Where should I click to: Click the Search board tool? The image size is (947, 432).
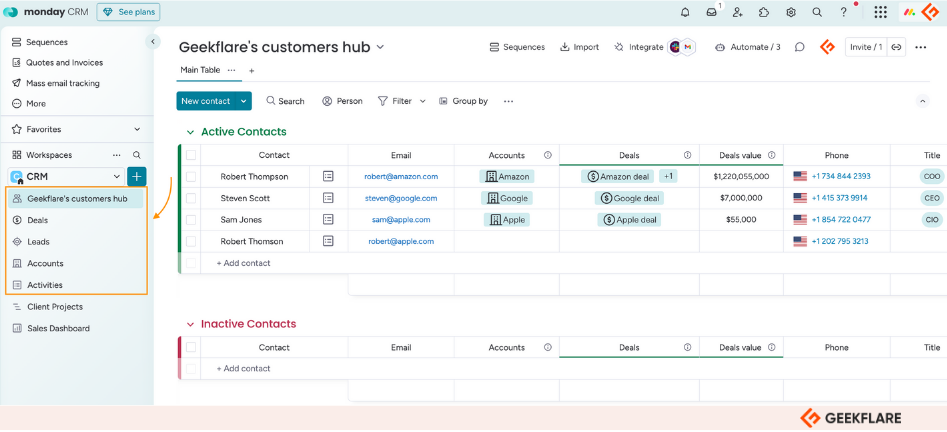click(x=285, y=102)
